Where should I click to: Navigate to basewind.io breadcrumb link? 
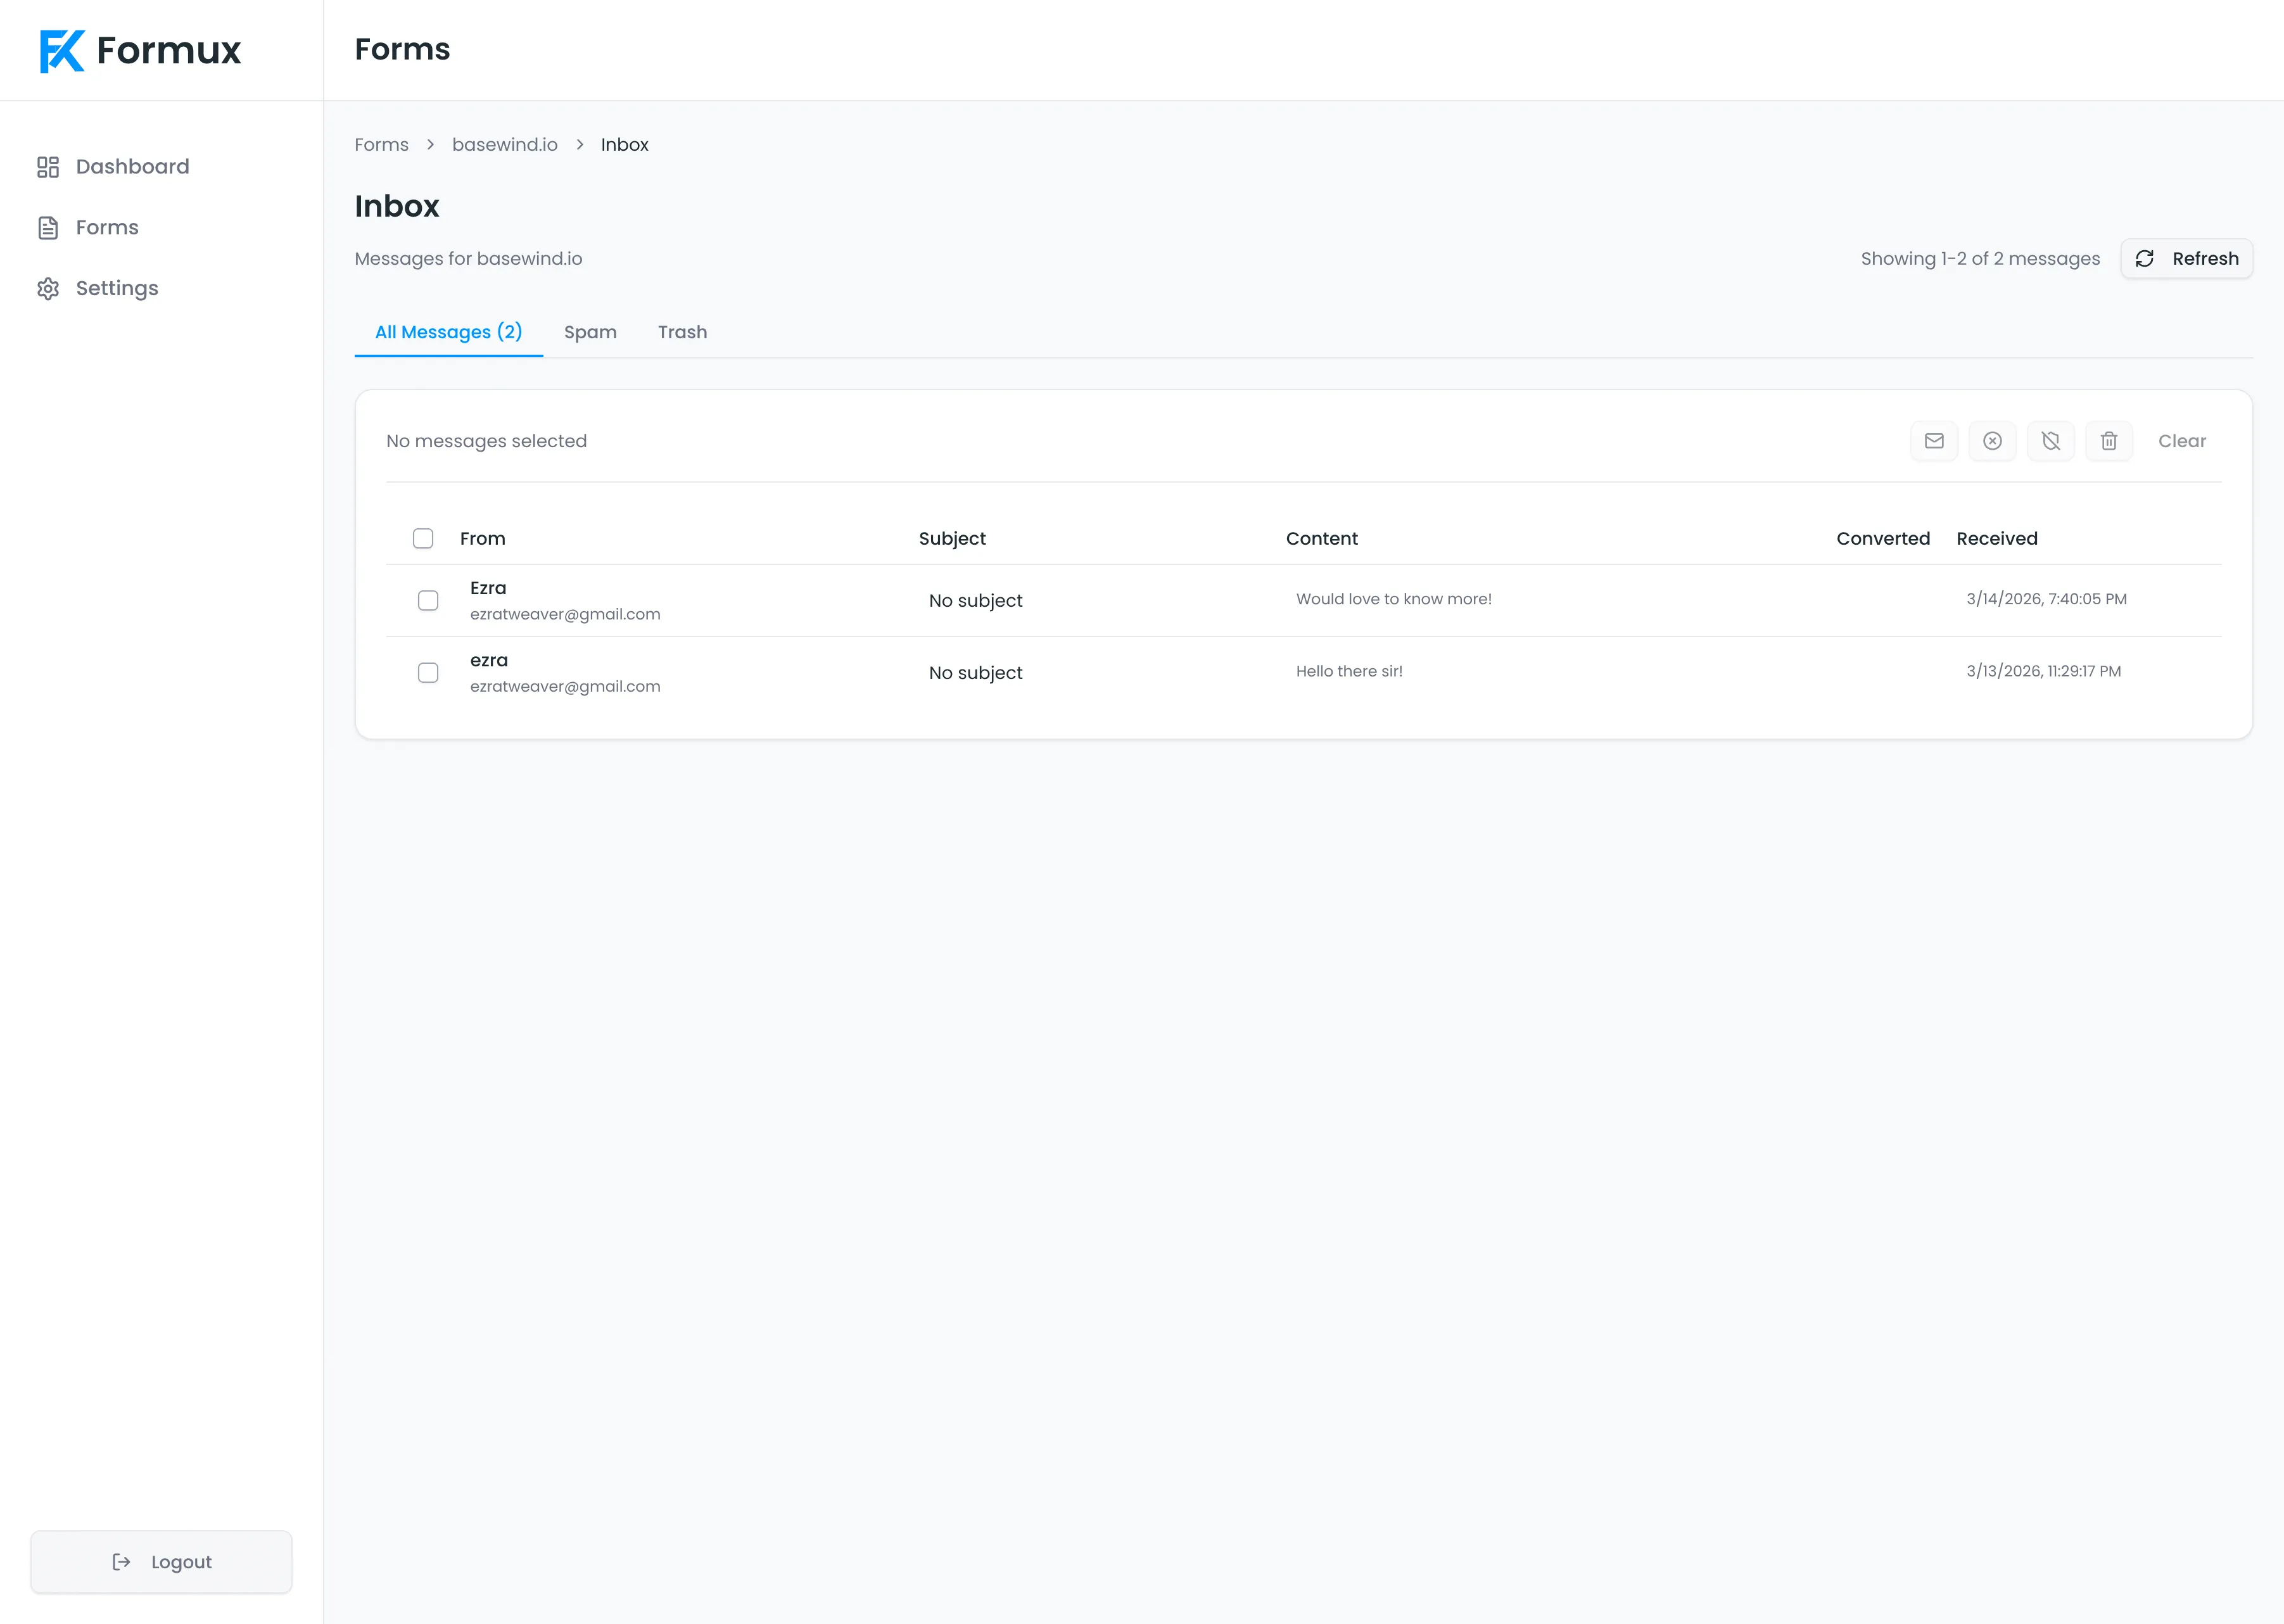click(504, 145)
